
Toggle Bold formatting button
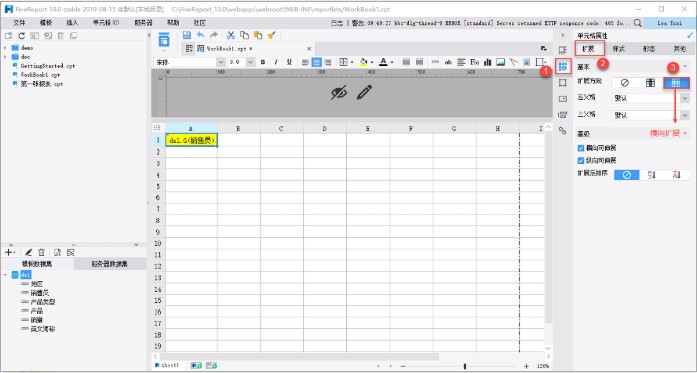(x=263, y=62)
